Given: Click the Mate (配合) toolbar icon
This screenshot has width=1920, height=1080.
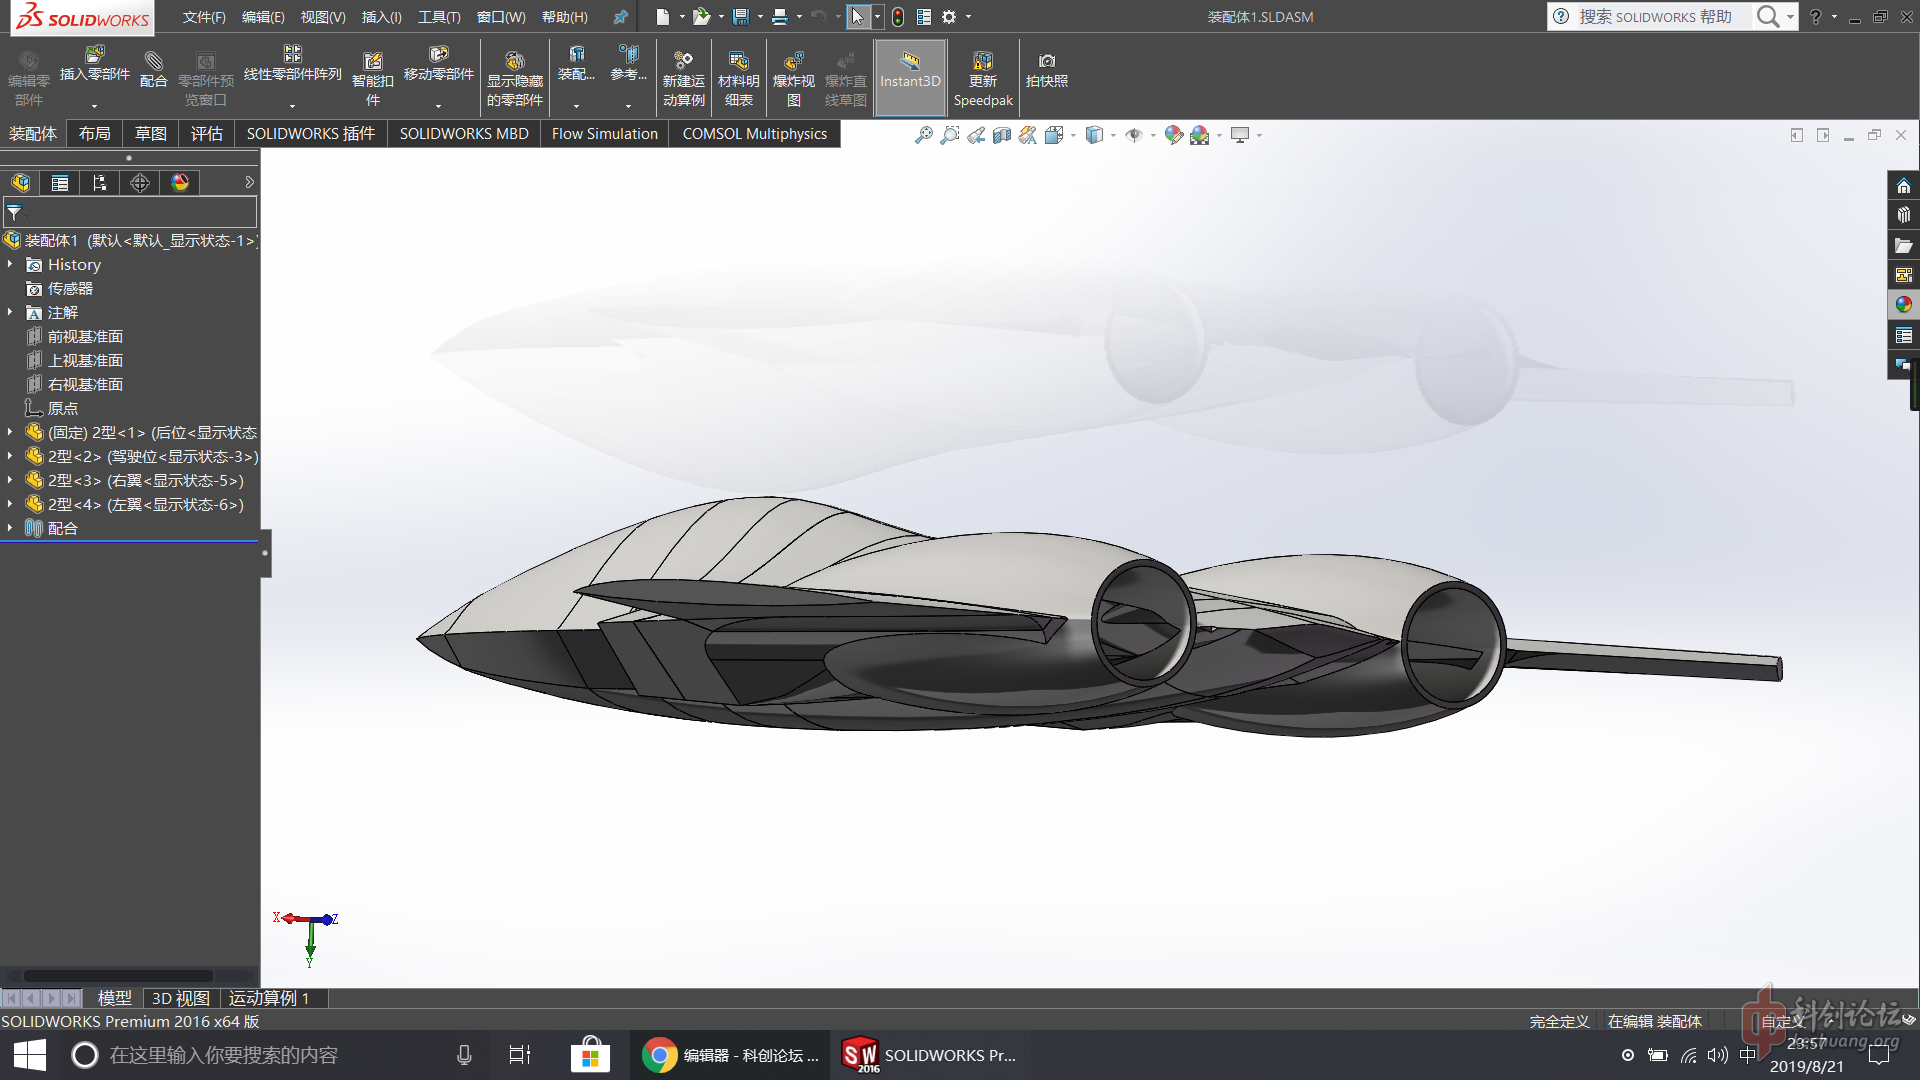Looking at the screenshot, I should [x=153, y=68].
